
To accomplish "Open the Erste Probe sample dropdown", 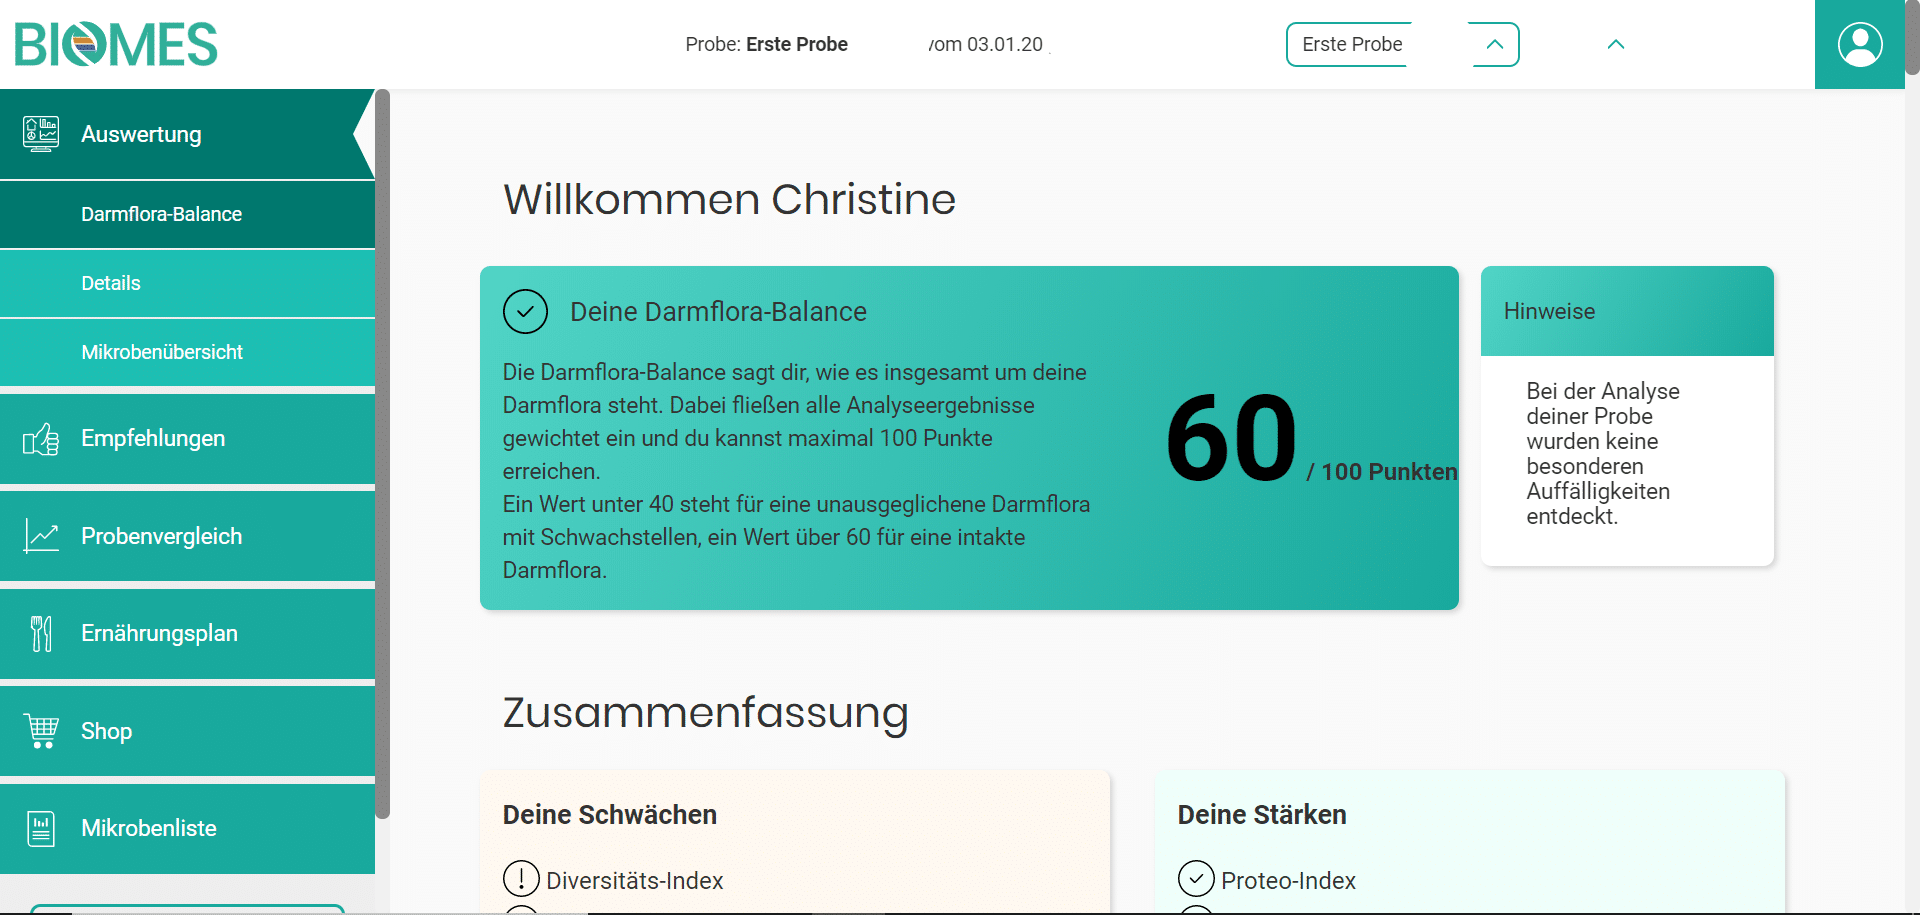I will coord(1402,44).
